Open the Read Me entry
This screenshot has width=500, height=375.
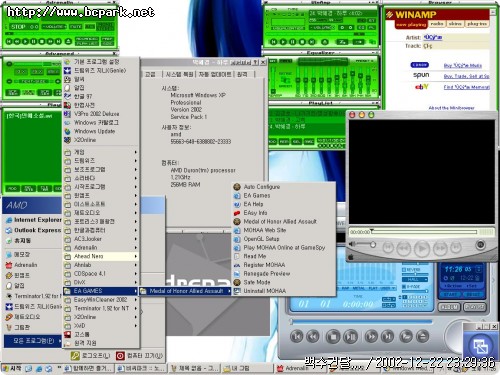tap(284, 256)
